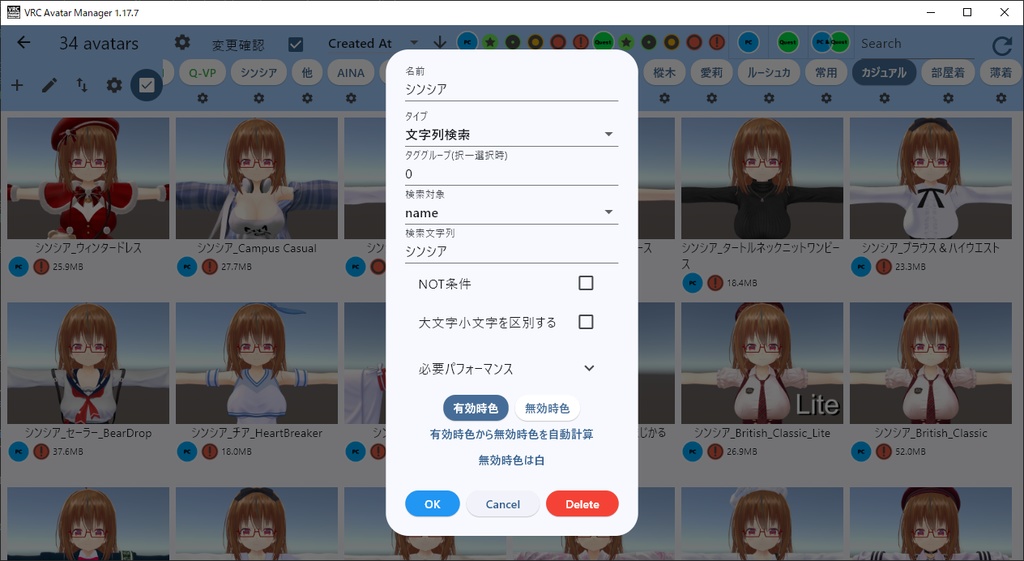Viewport: 1024px width, 561px height.
Task: Go back using the left arrow
Action: coord(24,42)
